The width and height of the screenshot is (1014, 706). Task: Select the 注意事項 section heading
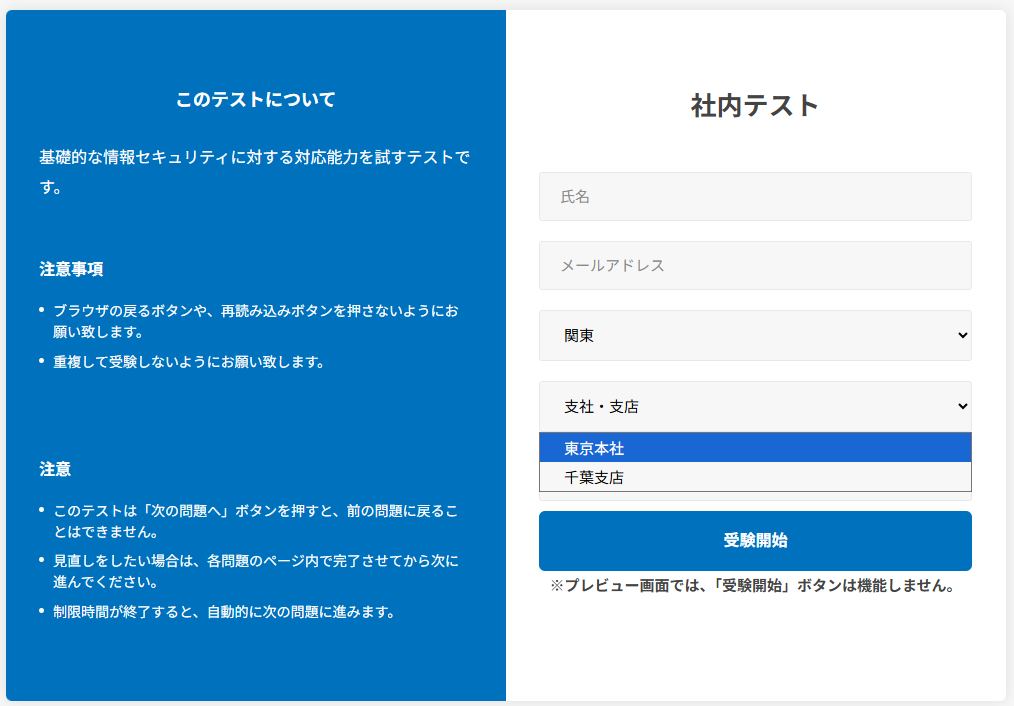coord(71,269)
